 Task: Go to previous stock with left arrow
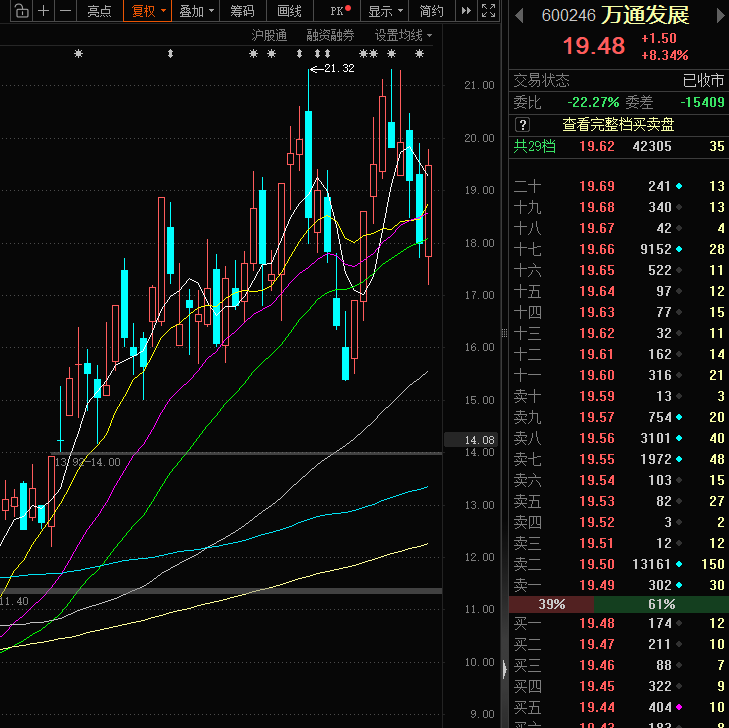click(x=519, y=16)
